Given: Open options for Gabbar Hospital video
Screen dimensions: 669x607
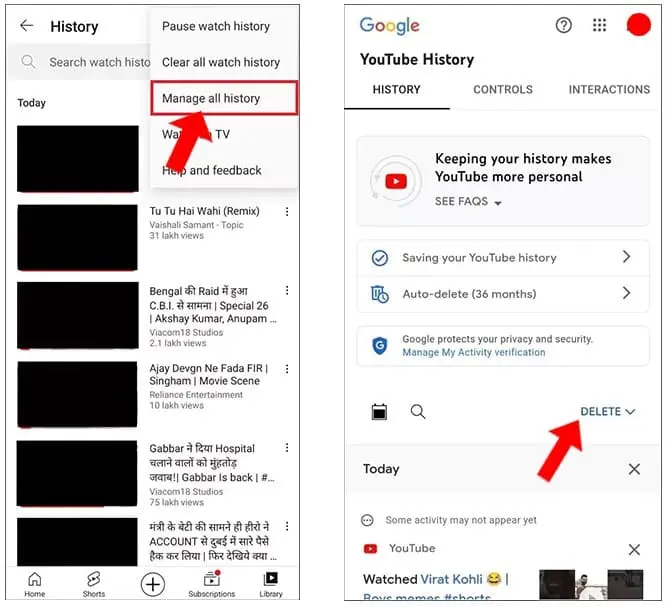Looking at the screenshot, I should pyautogui.click(x=287, y=447).
